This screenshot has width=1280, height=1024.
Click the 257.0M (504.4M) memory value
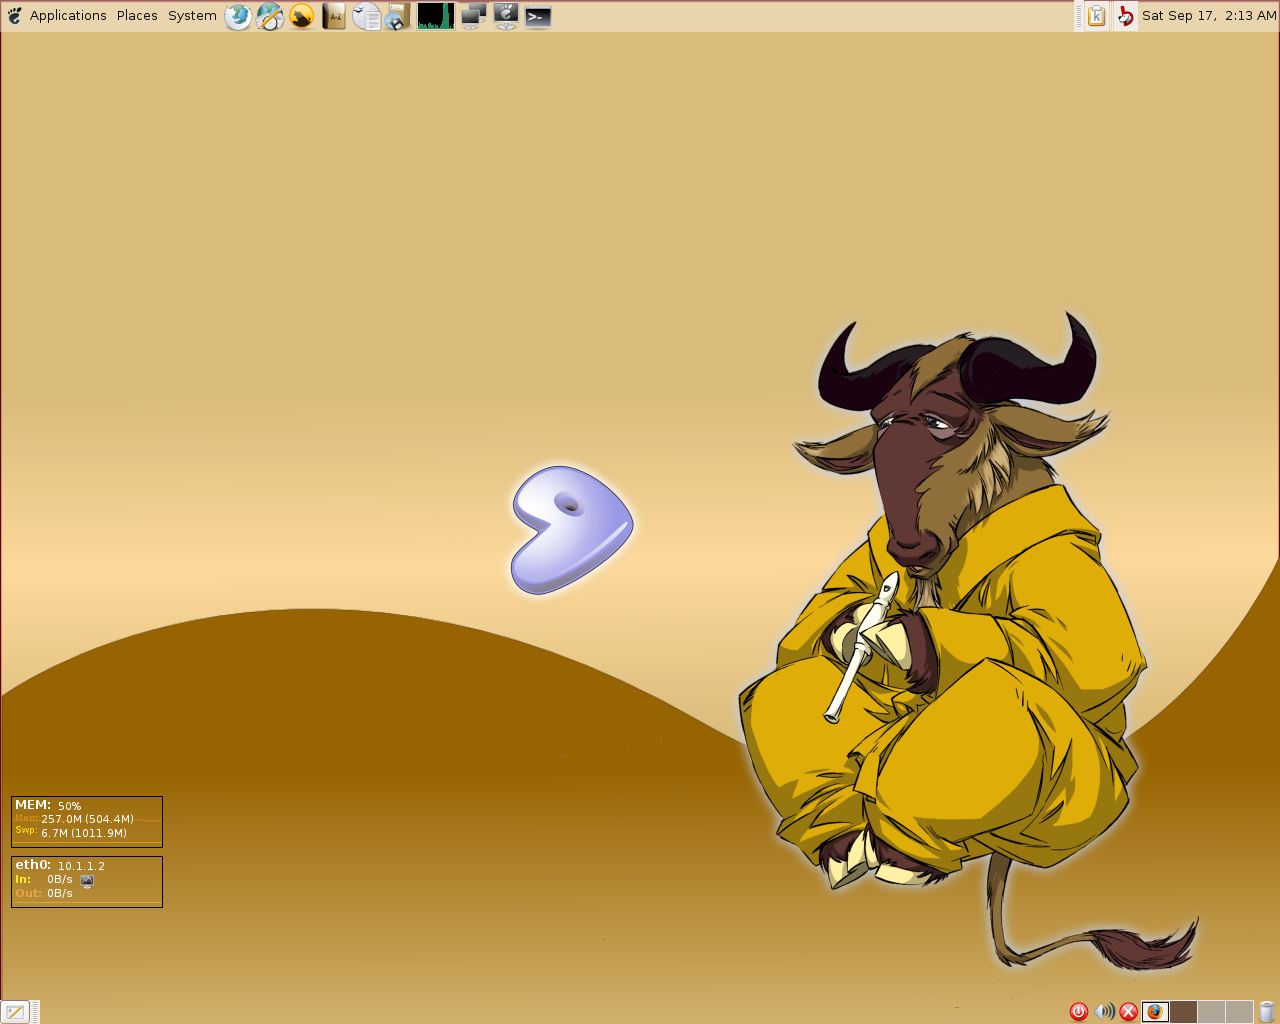tap(87, 819)
